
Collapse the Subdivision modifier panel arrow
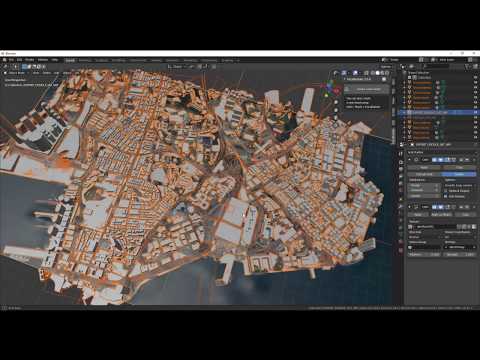pos(410,160)
